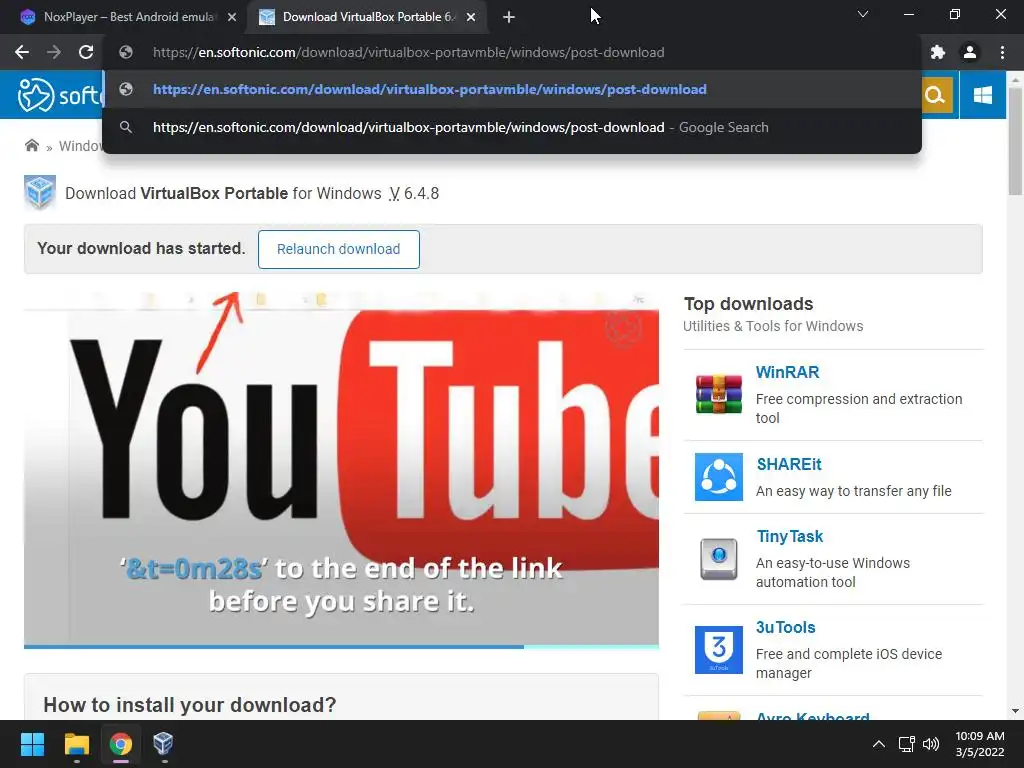Click the browser forward arrow
Image resolution: width=1024 pixels, height=768 pixels.
click(54, 52)
